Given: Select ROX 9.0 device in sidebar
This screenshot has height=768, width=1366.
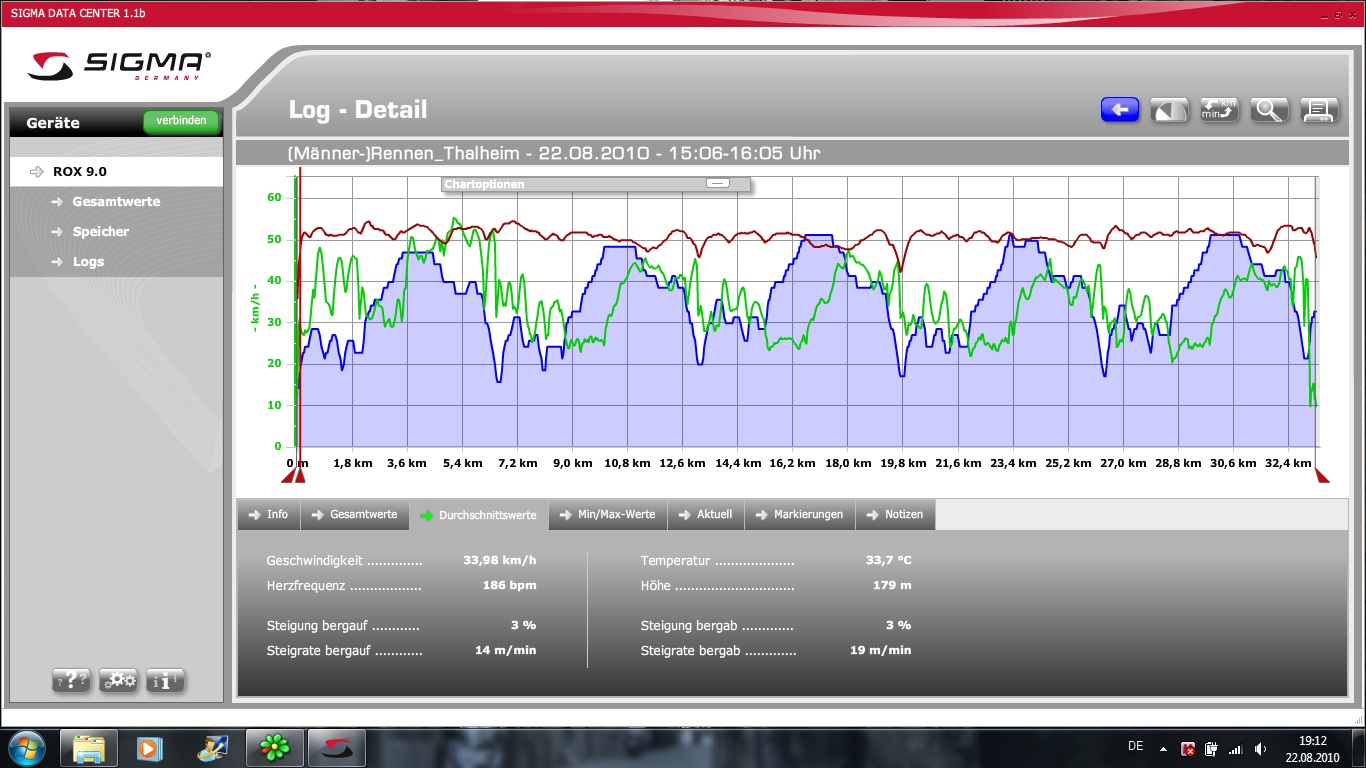Looking at the screenshot, I should pyautogui.click(x=80, y=172).
